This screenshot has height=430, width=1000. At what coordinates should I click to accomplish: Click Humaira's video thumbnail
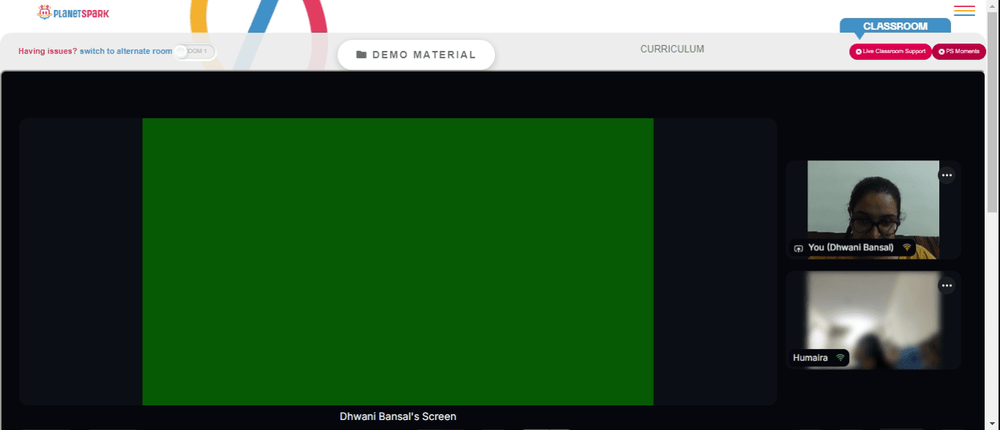tap(873, 320)
